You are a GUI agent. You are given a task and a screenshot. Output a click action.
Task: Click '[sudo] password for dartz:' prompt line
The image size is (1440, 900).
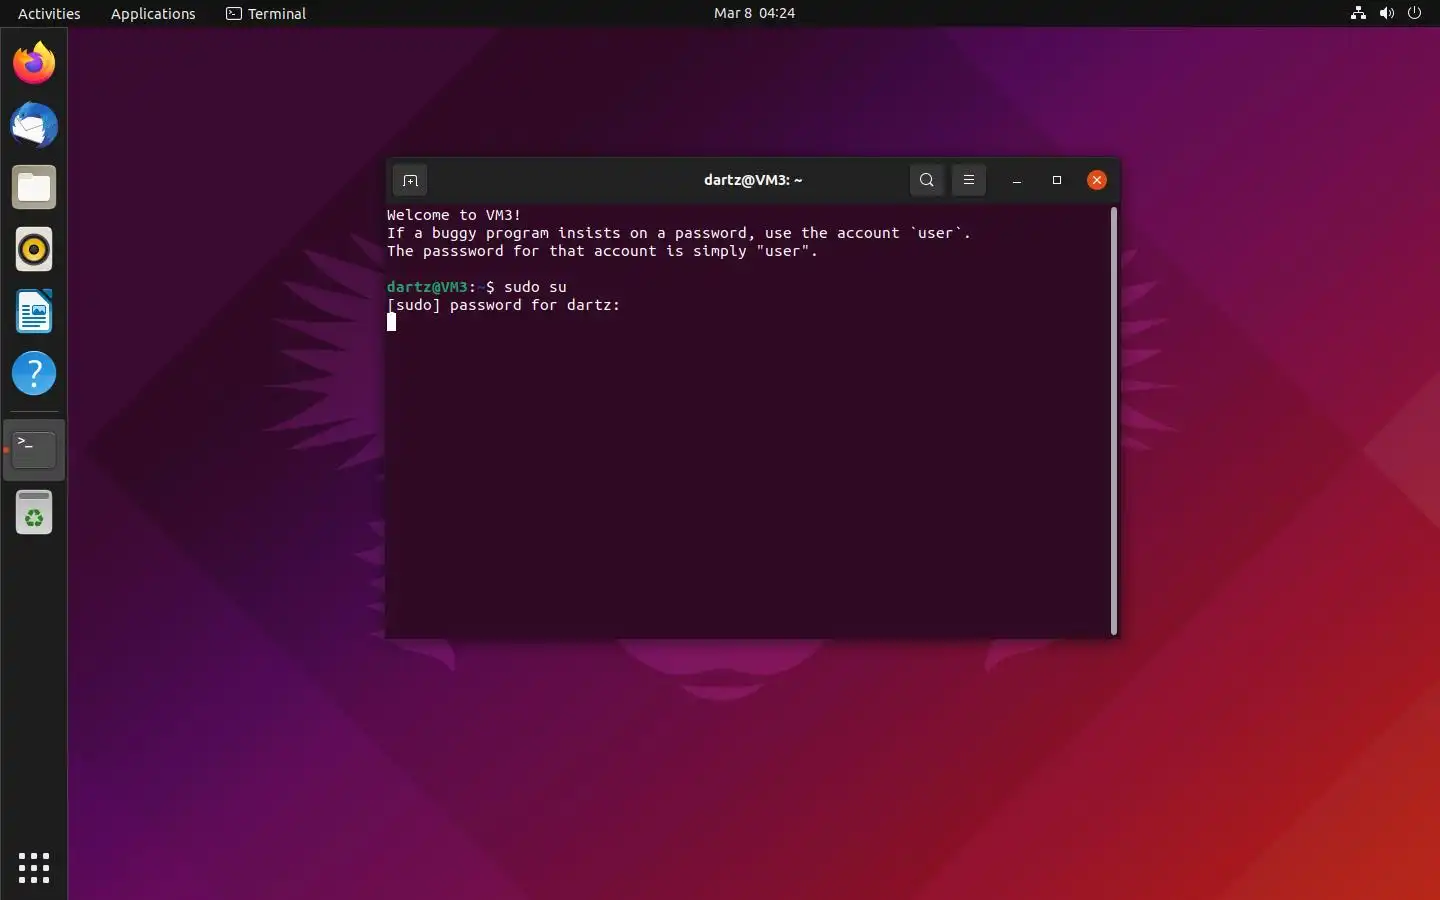pos(504,305)
